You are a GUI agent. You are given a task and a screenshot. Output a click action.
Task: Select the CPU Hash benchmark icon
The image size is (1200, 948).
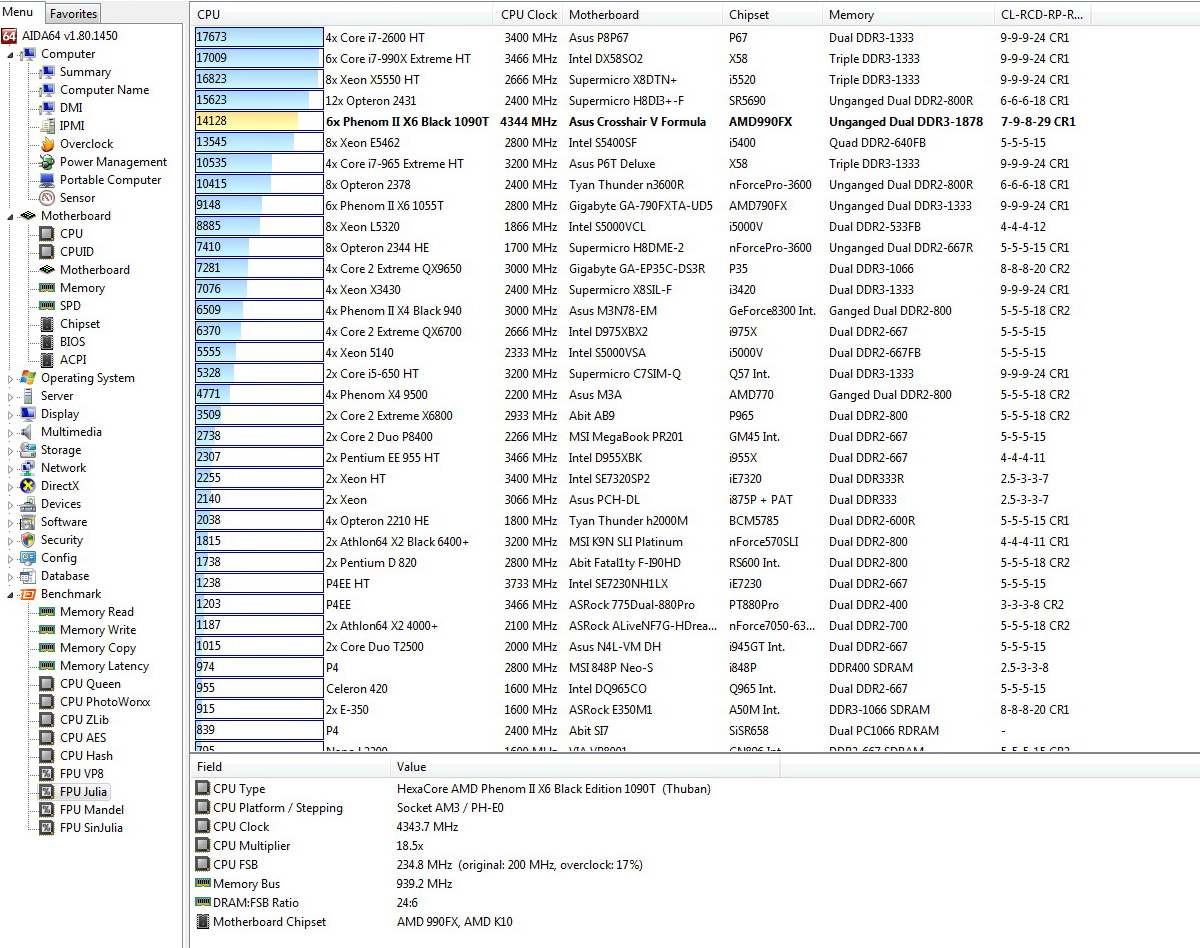(x=47, y=756)
